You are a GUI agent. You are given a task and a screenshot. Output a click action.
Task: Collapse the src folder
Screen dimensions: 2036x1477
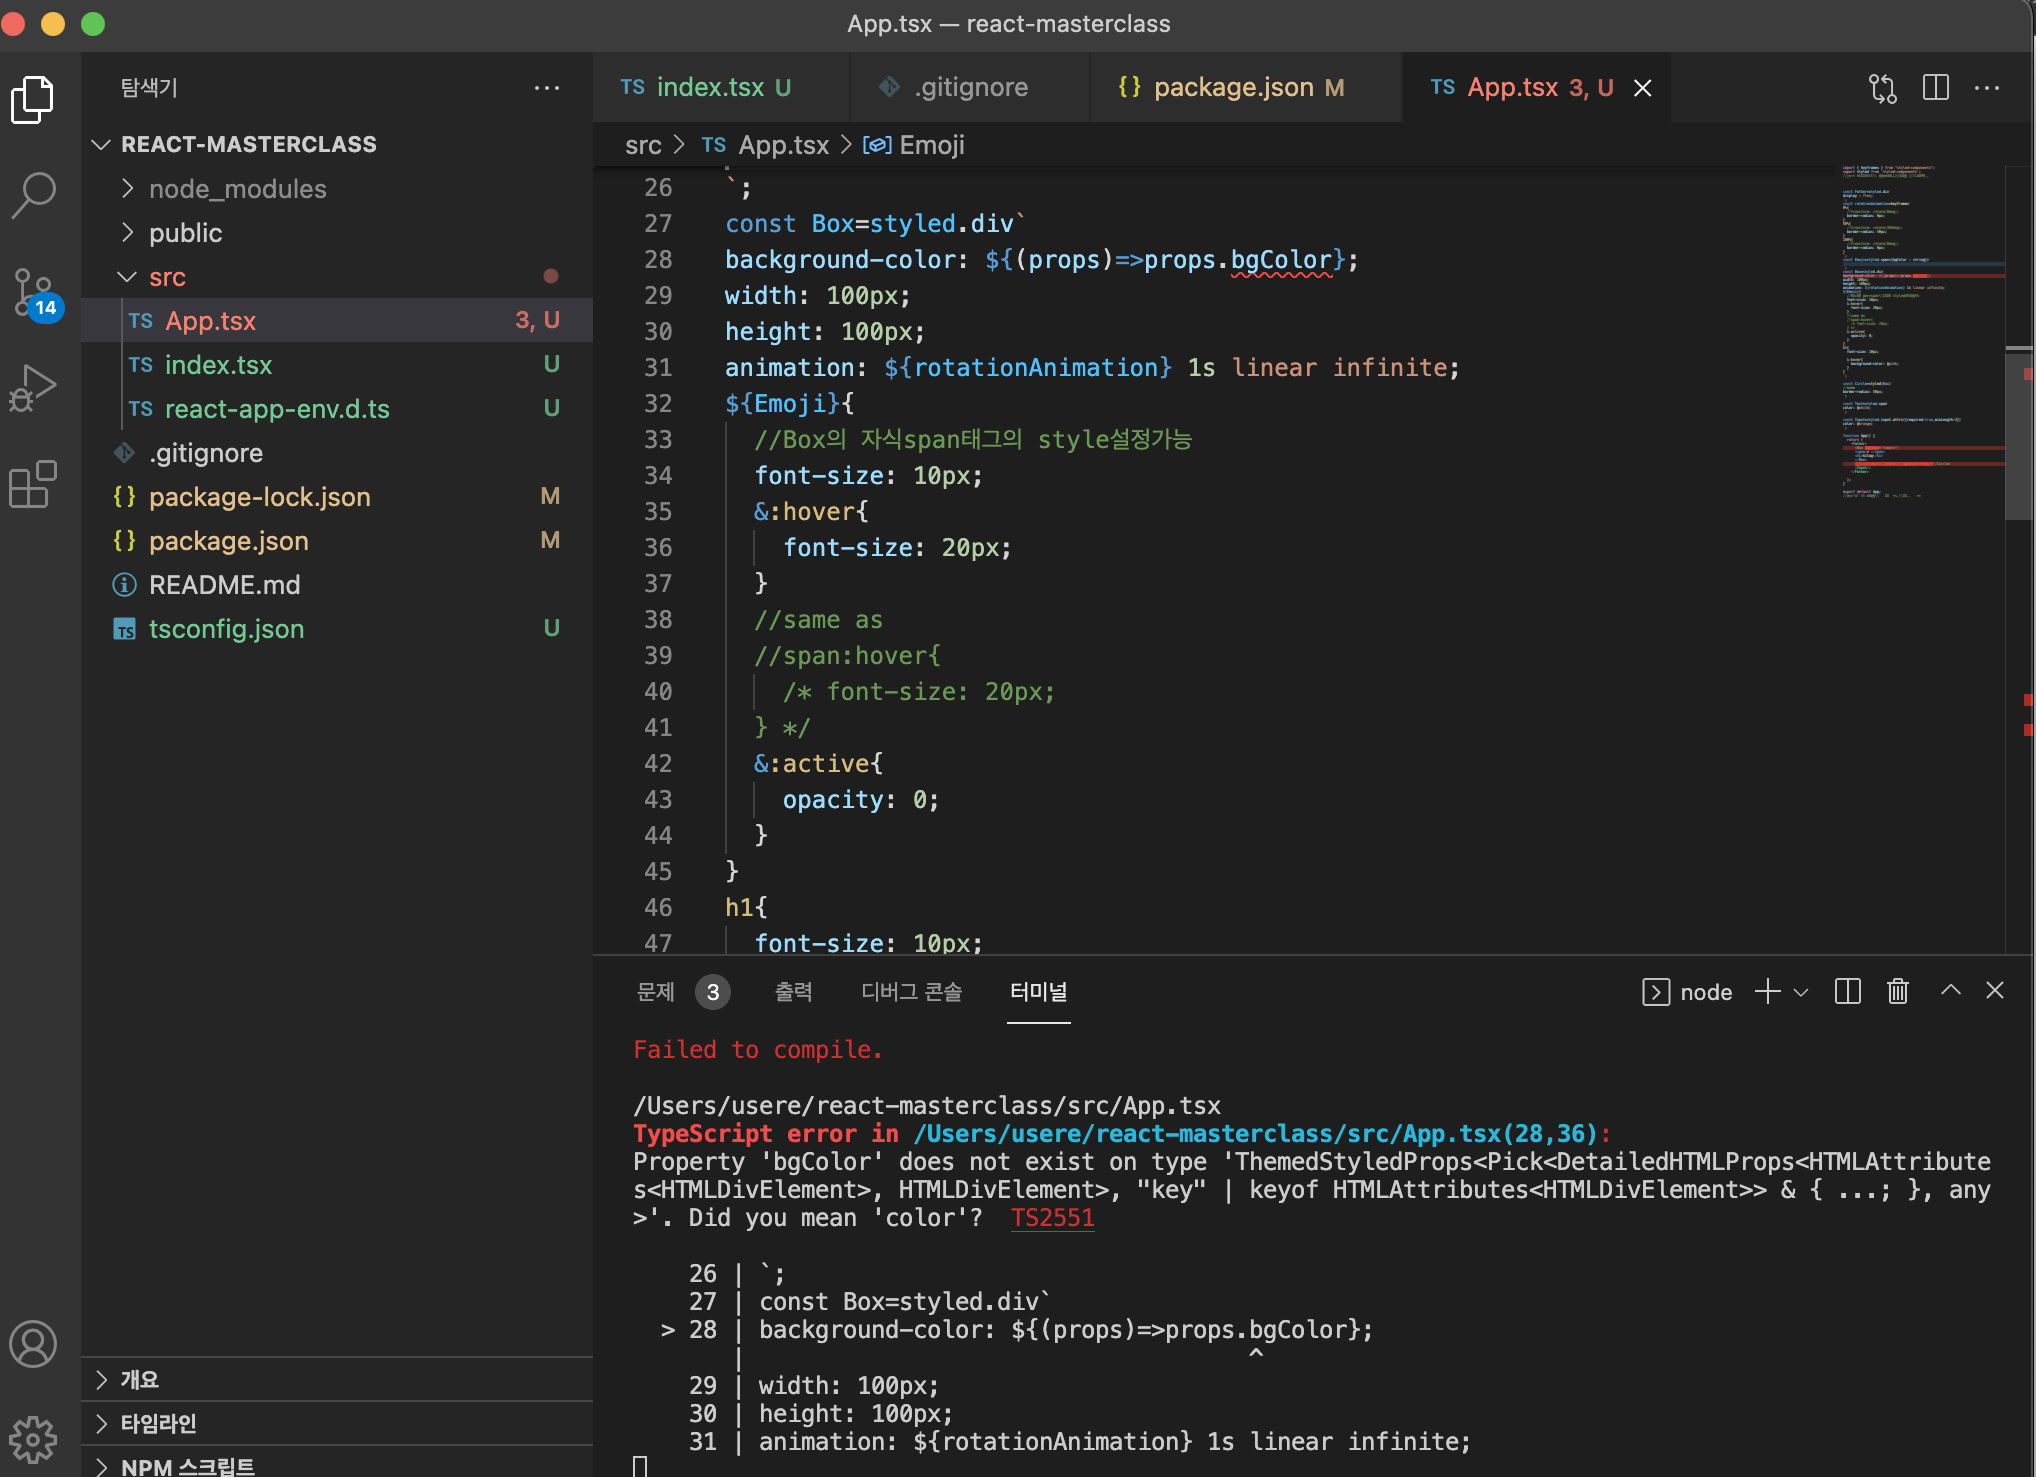point(127,276)
